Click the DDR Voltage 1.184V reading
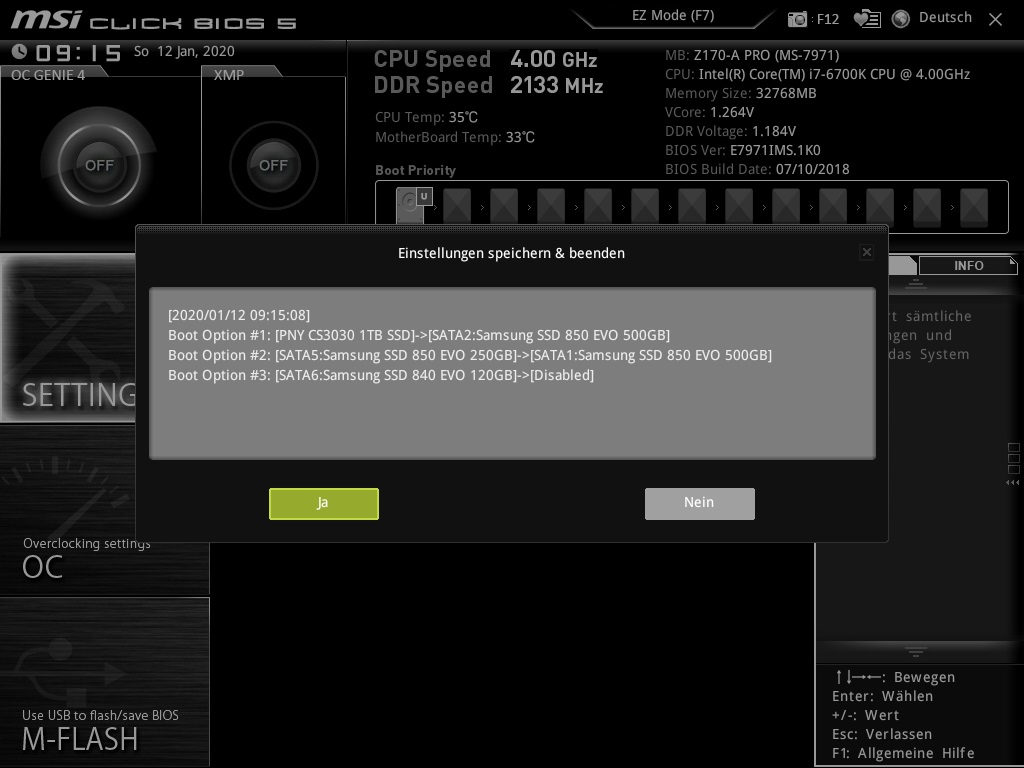The height and width of the screenshot is (768, 1024). [x=730, y=131]
